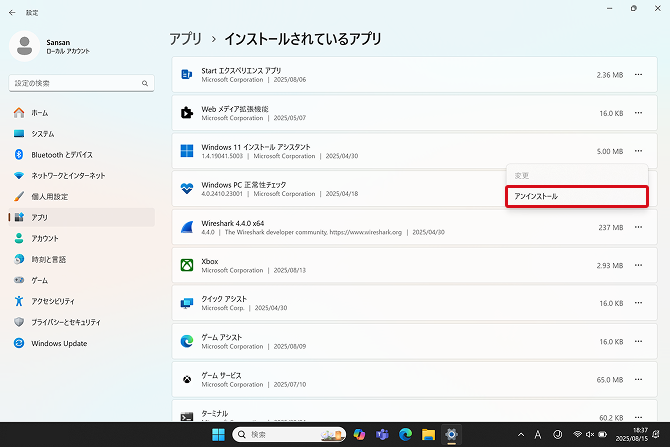Open the three-dot menu for Xbox

coord(638,265)
